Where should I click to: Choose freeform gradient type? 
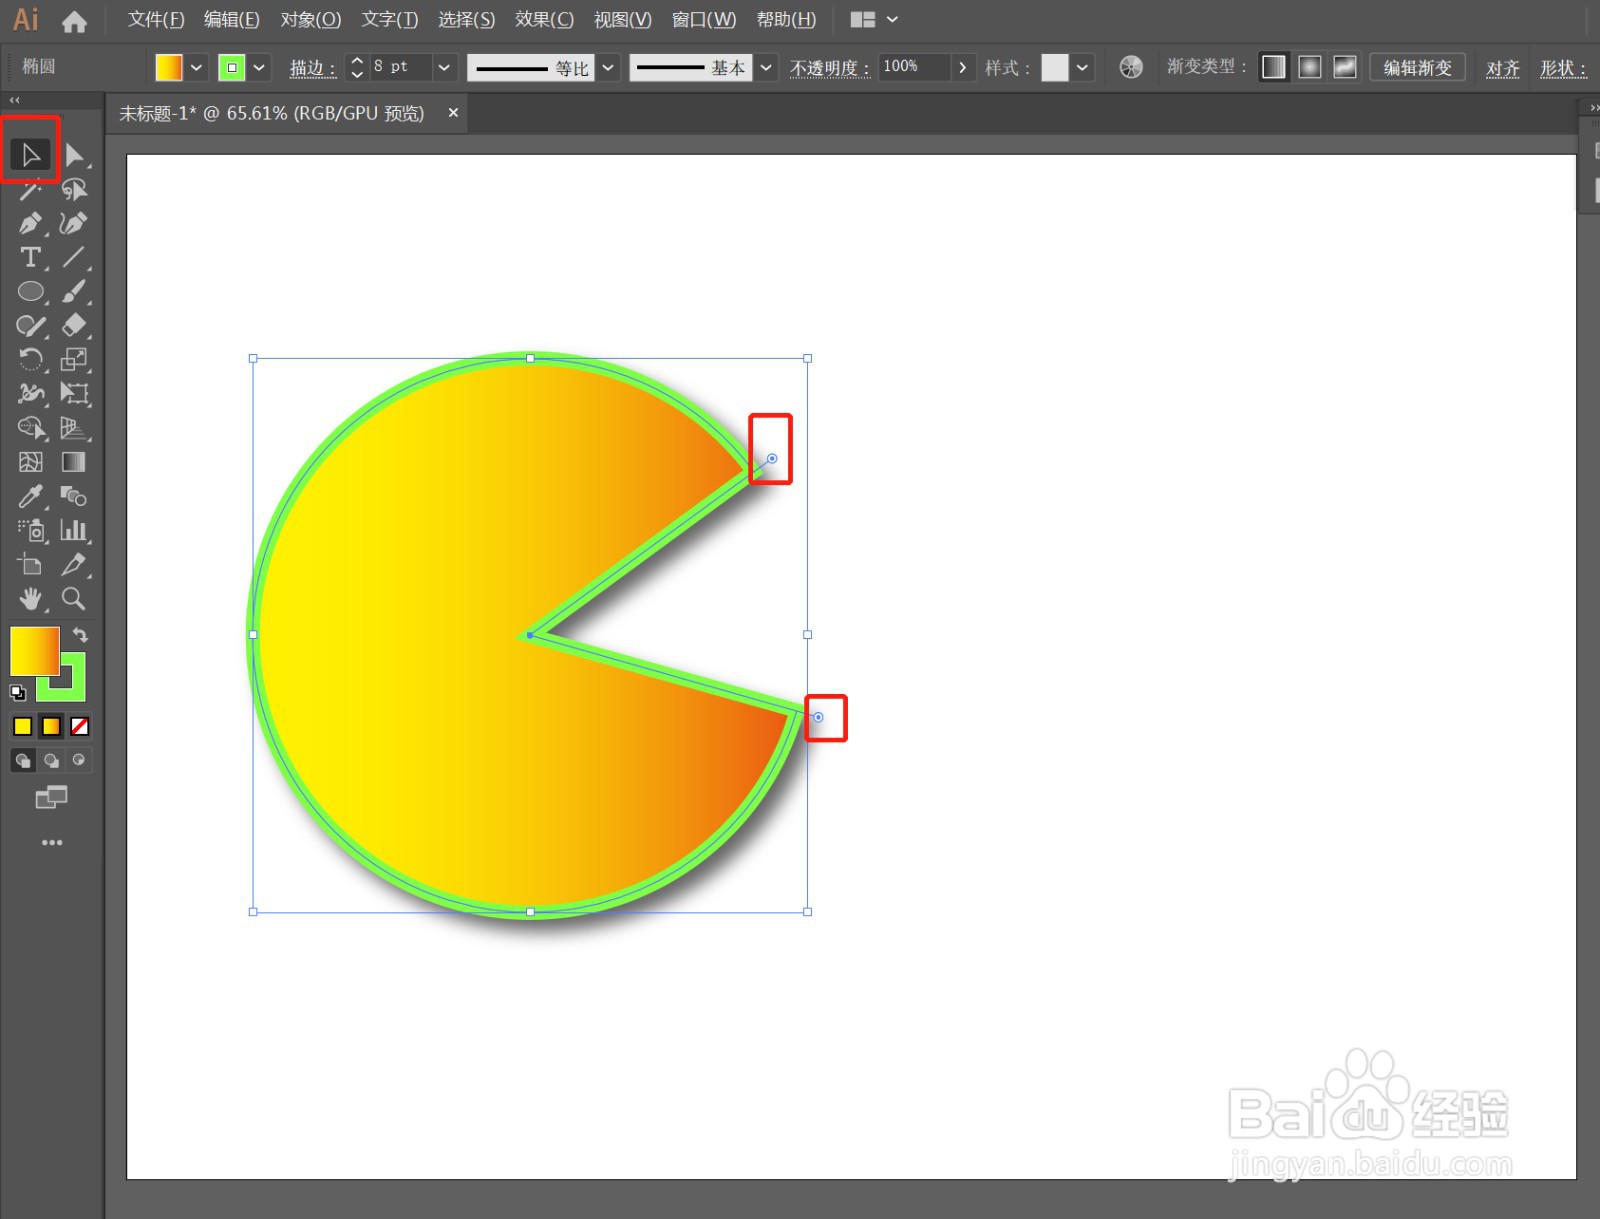(1345, 67)
